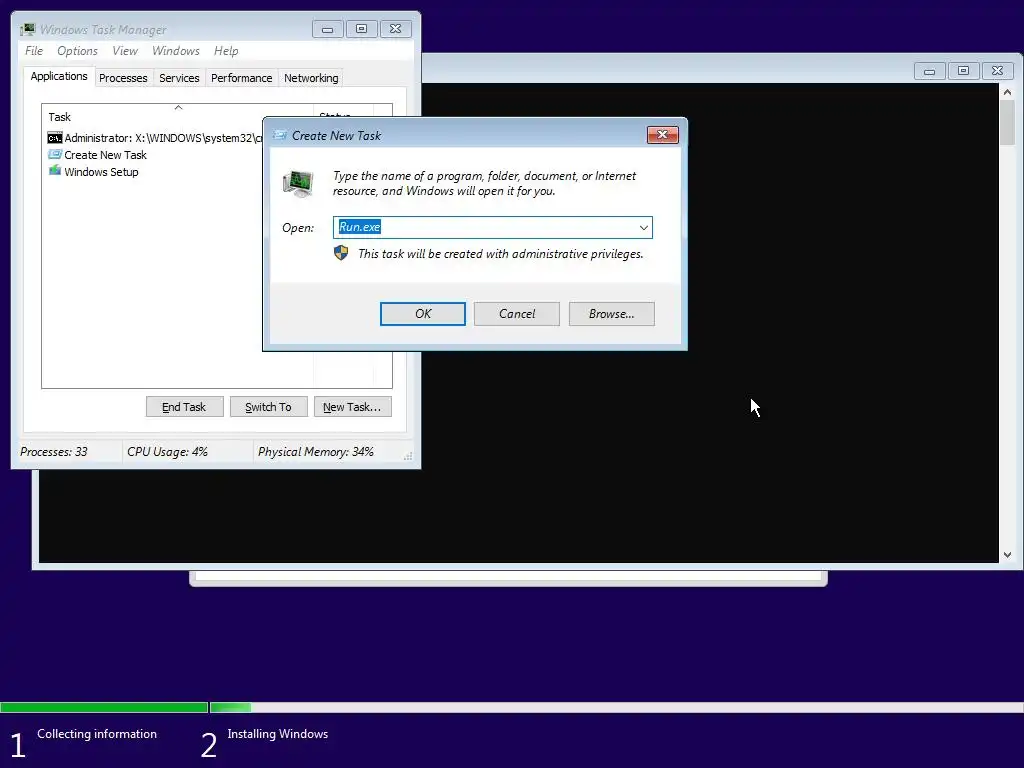This screenshot has height=768, width=1024.
Task: Expand the Open combo box dropdown arrow
Action: point(643,227)
